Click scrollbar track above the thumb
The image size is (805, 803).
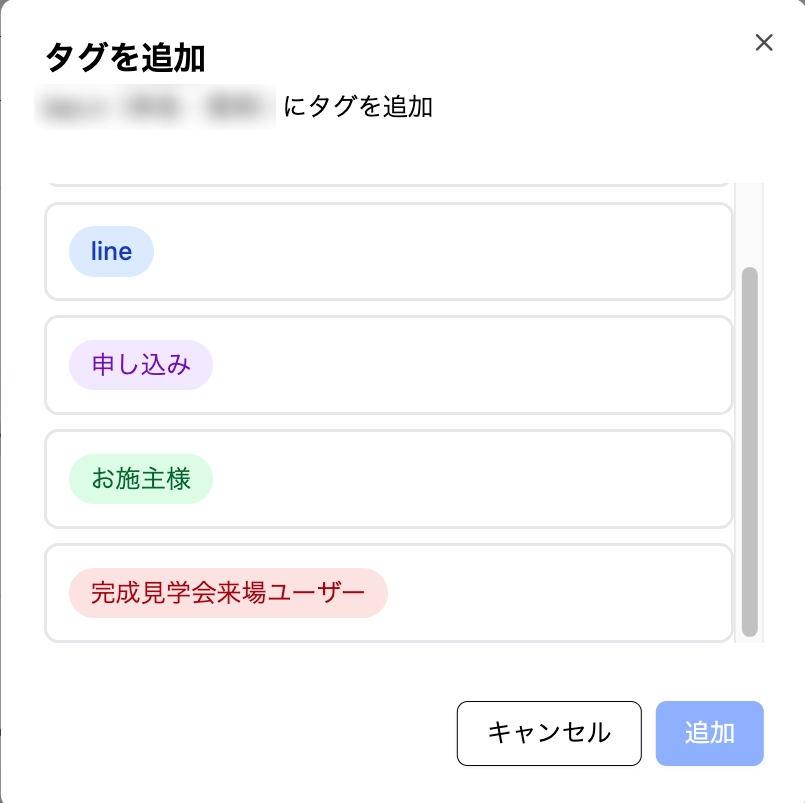[x=749, y=225]
